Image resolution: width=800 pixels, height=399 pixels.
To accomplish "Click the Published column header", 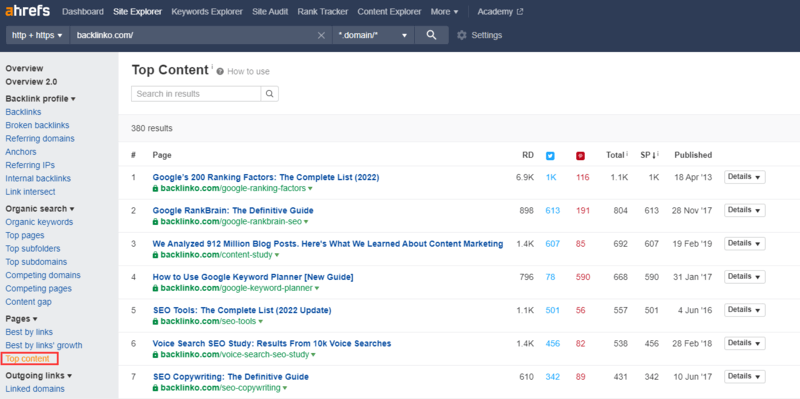I will (x=693, y=155).
